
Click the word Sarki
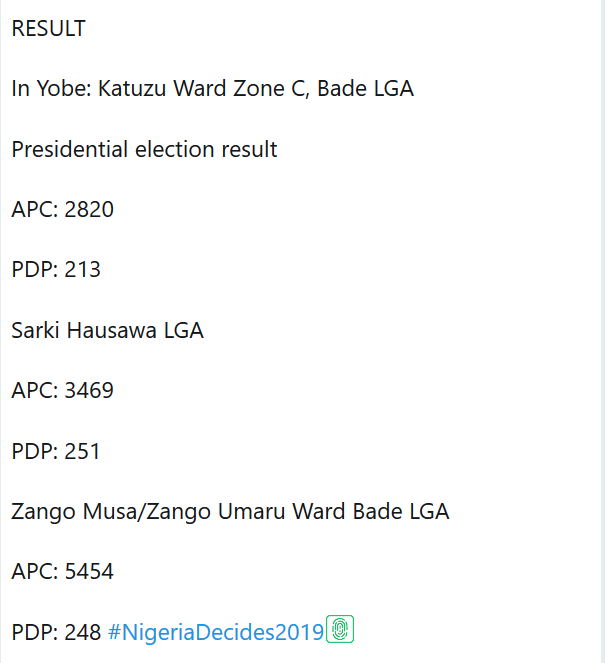click(35, 330)
